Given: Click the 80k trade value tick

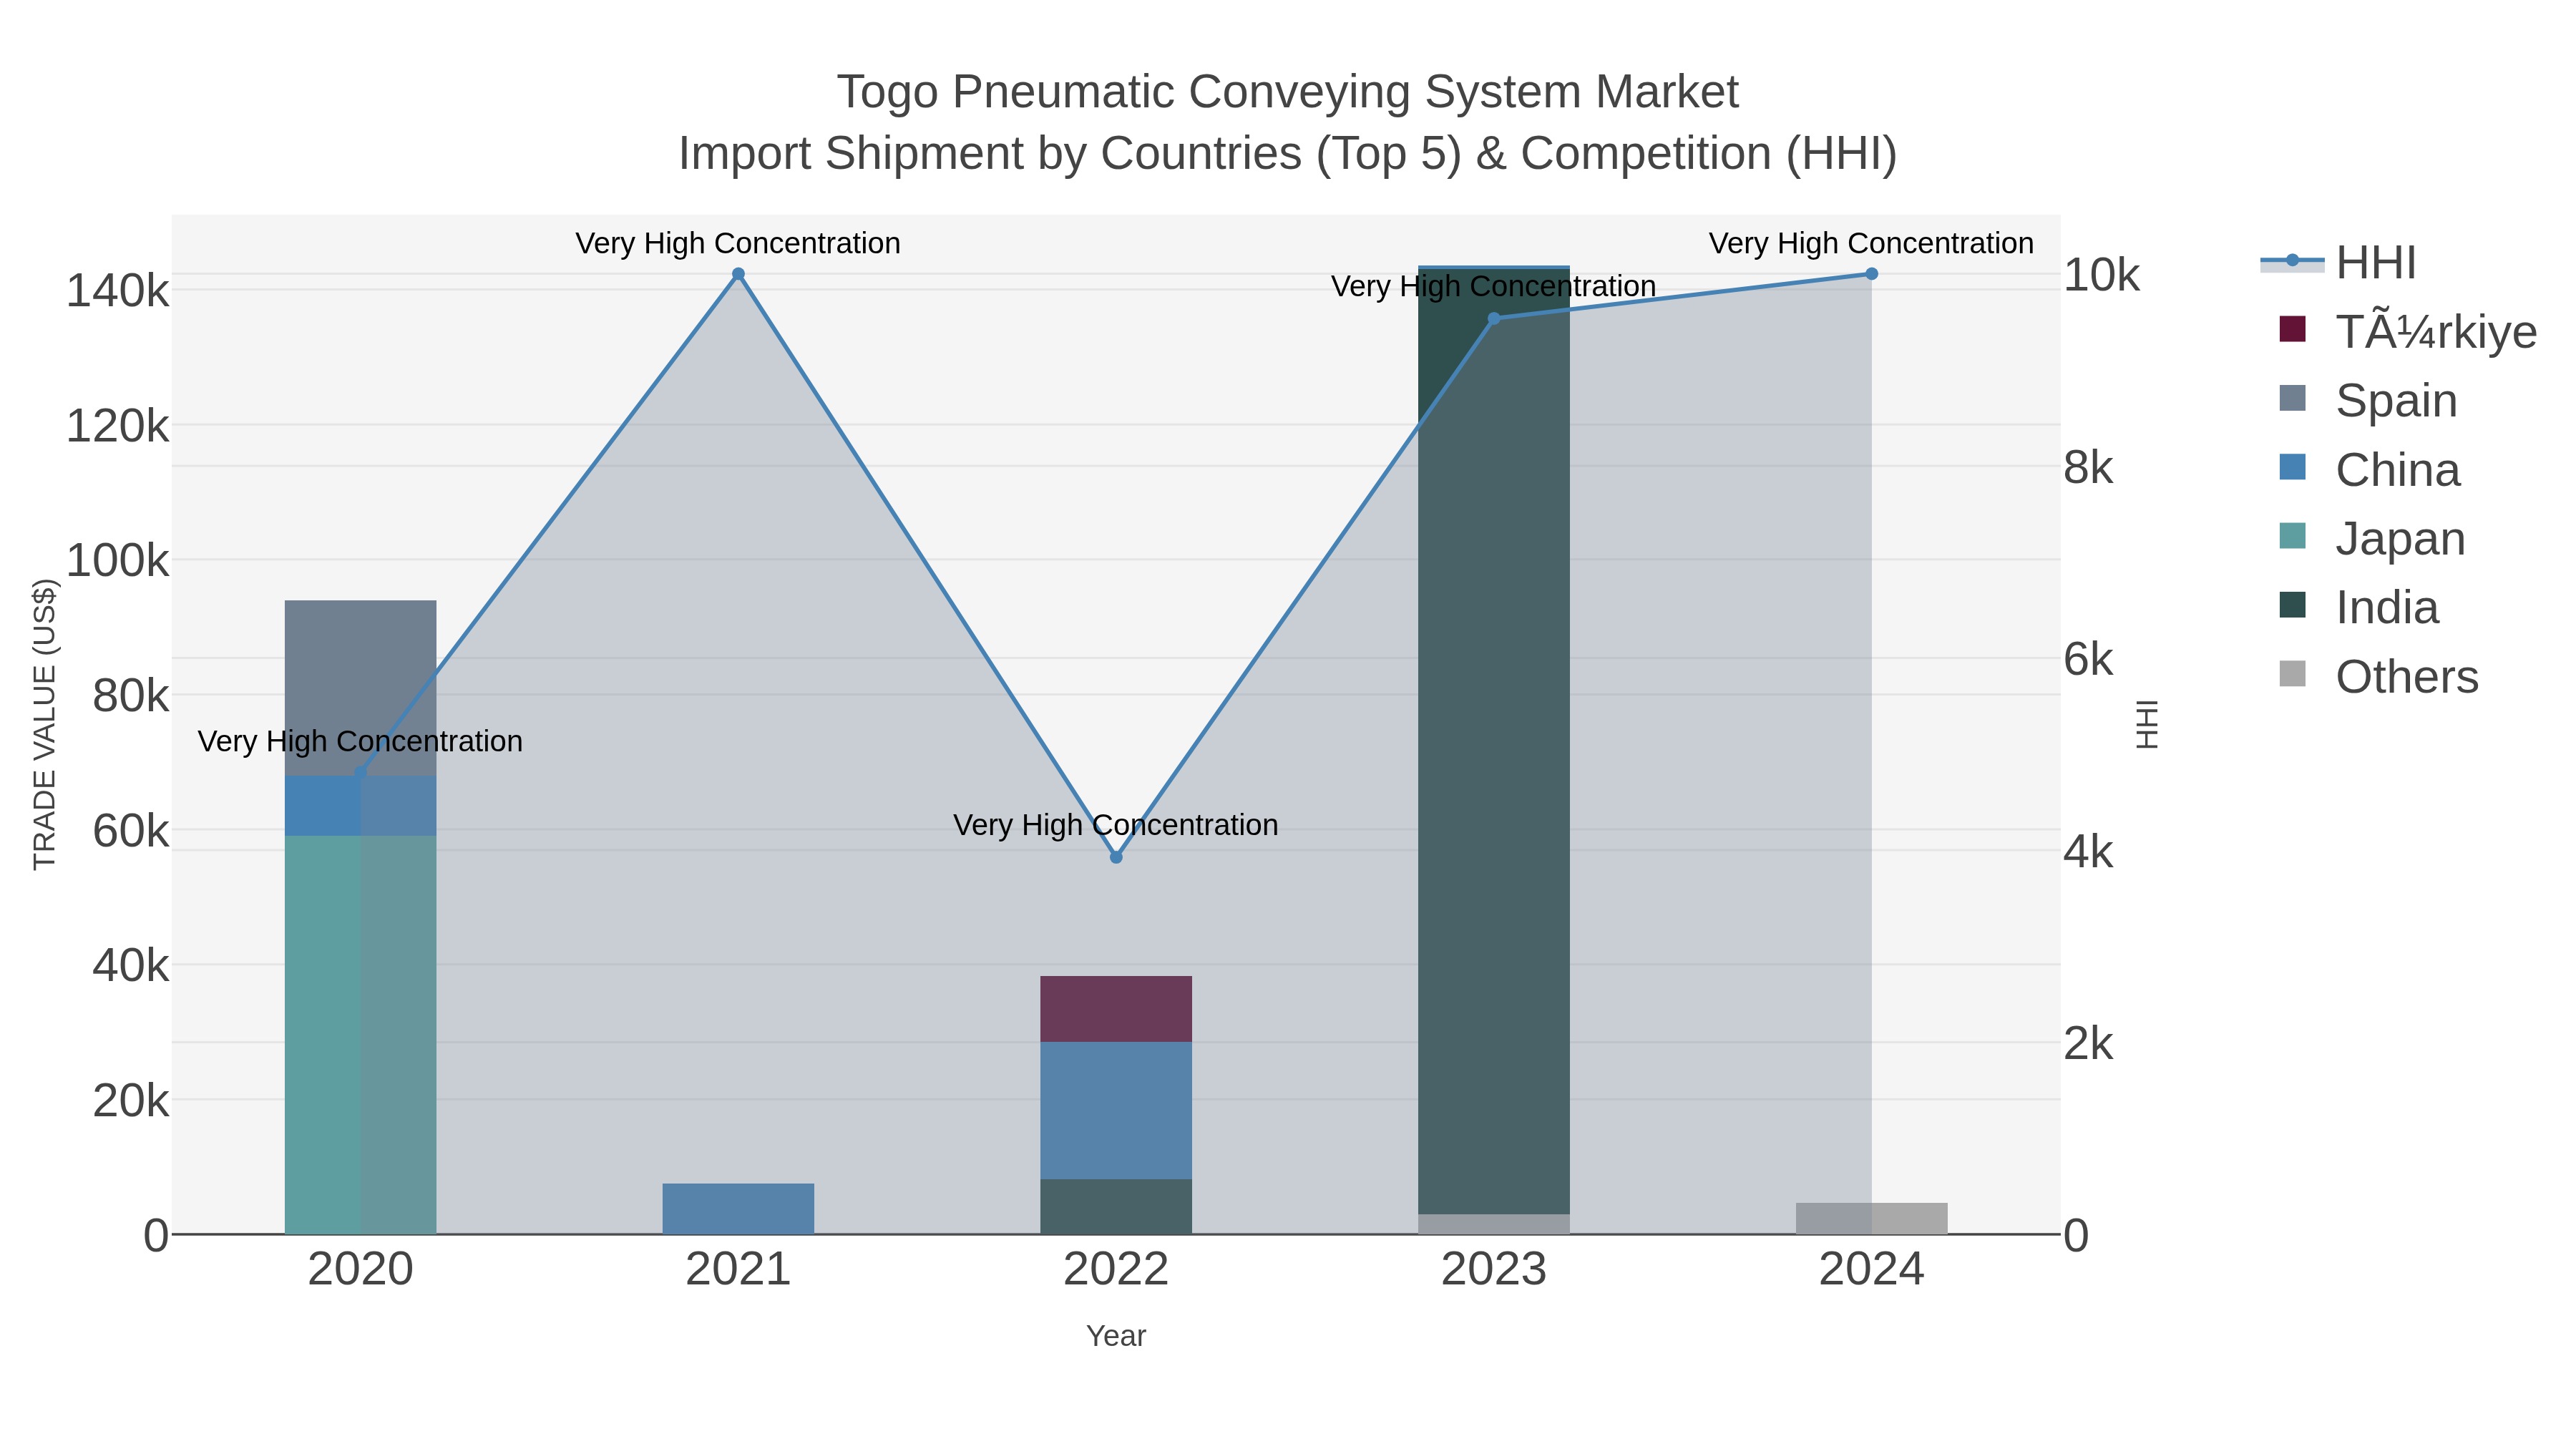Looking at the screenshot, I should 131,696.
